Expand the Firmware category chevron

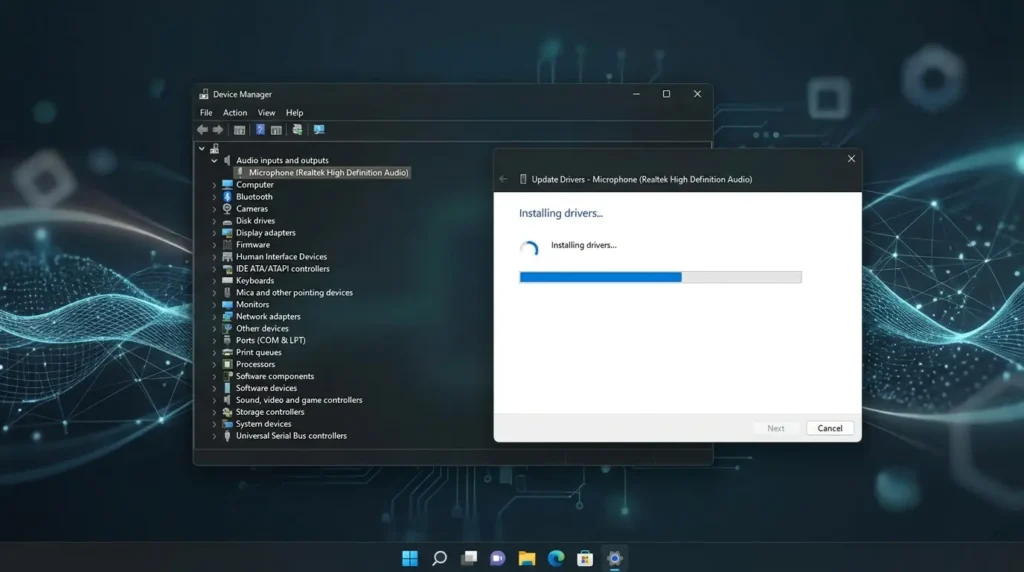point(214,245)
